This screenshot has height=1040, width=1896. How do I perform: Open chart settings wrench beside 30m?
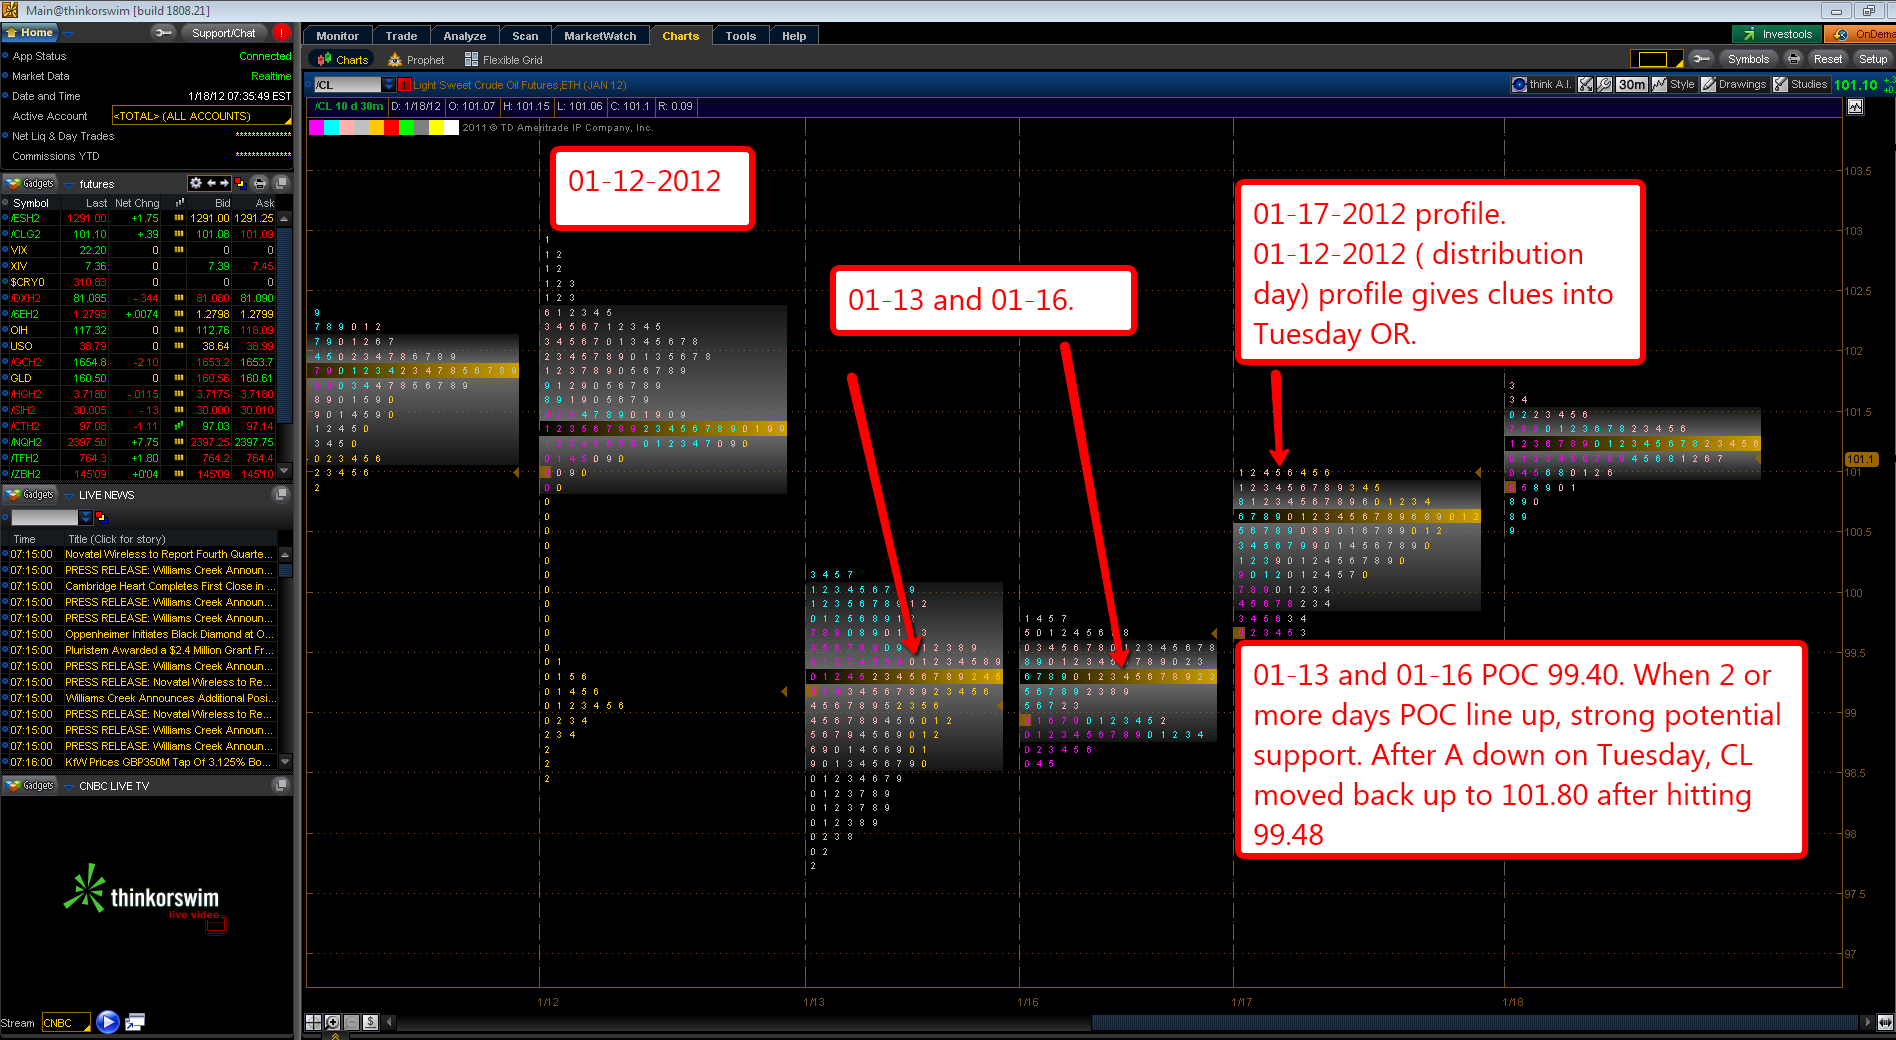click(x=1604, y=85)
